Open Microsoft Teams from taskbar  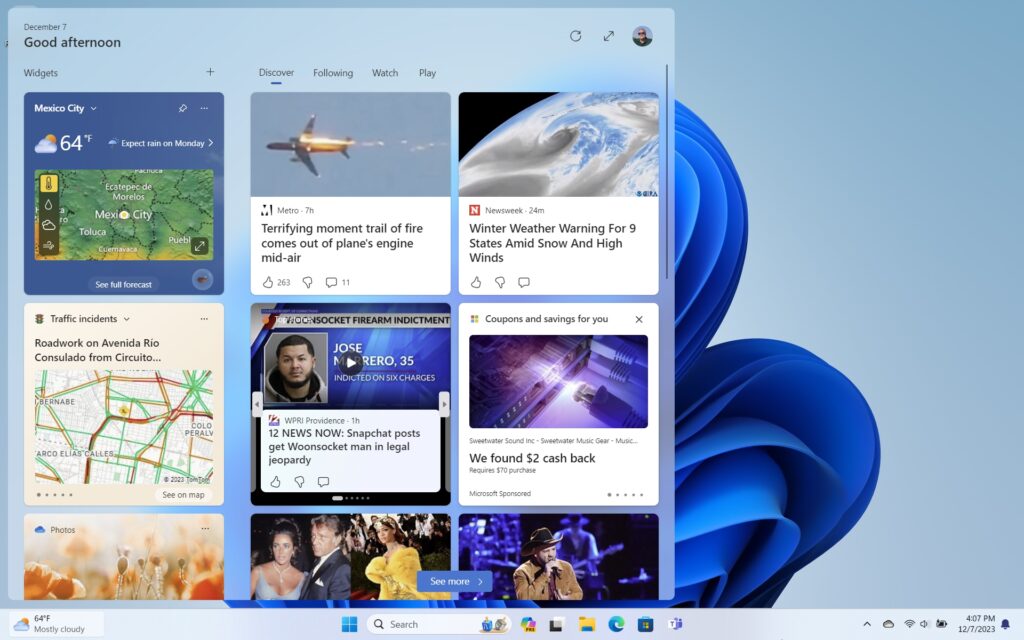(675, 624)
